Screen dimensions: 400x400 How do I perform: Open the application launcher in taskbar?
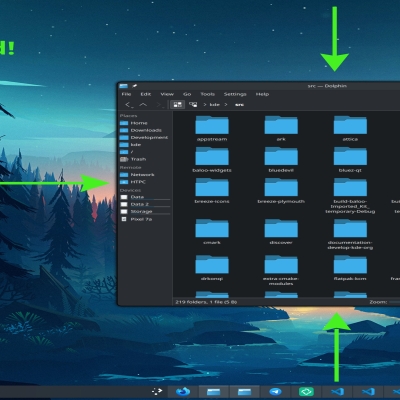click(x=157, y=391)
